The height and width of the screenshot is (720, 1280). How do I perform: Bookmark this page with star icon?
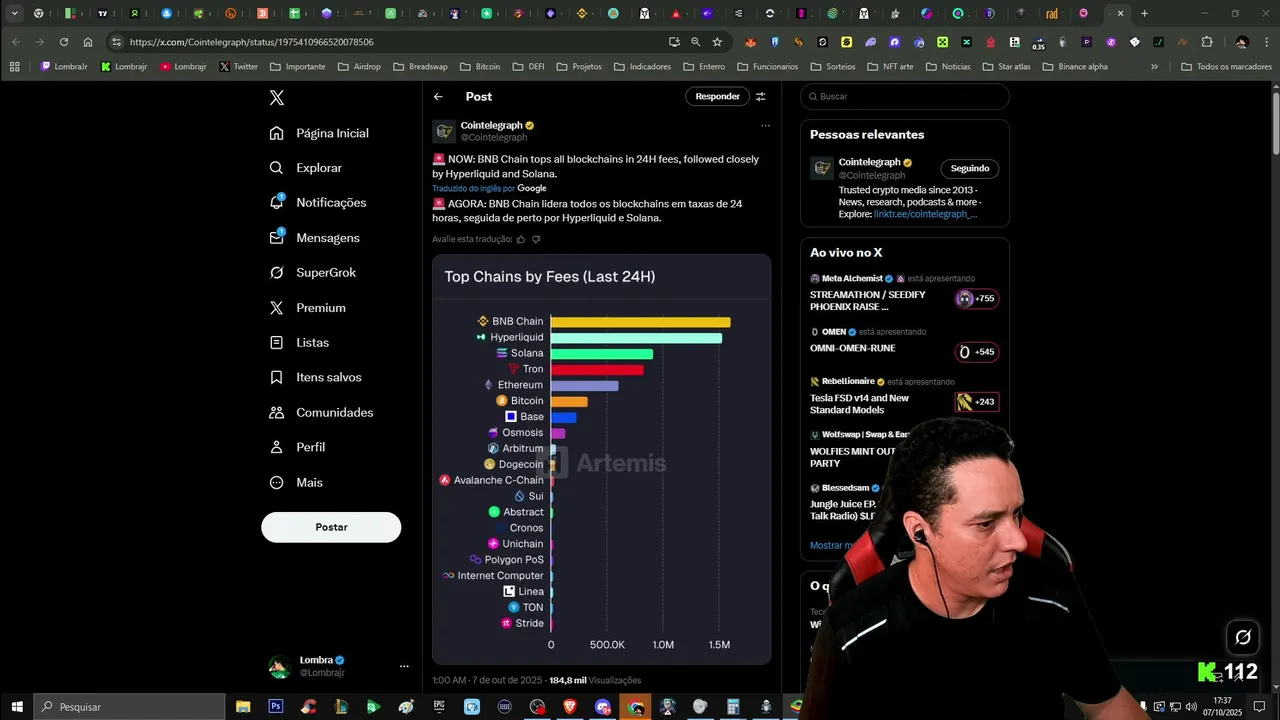point(717,42)
